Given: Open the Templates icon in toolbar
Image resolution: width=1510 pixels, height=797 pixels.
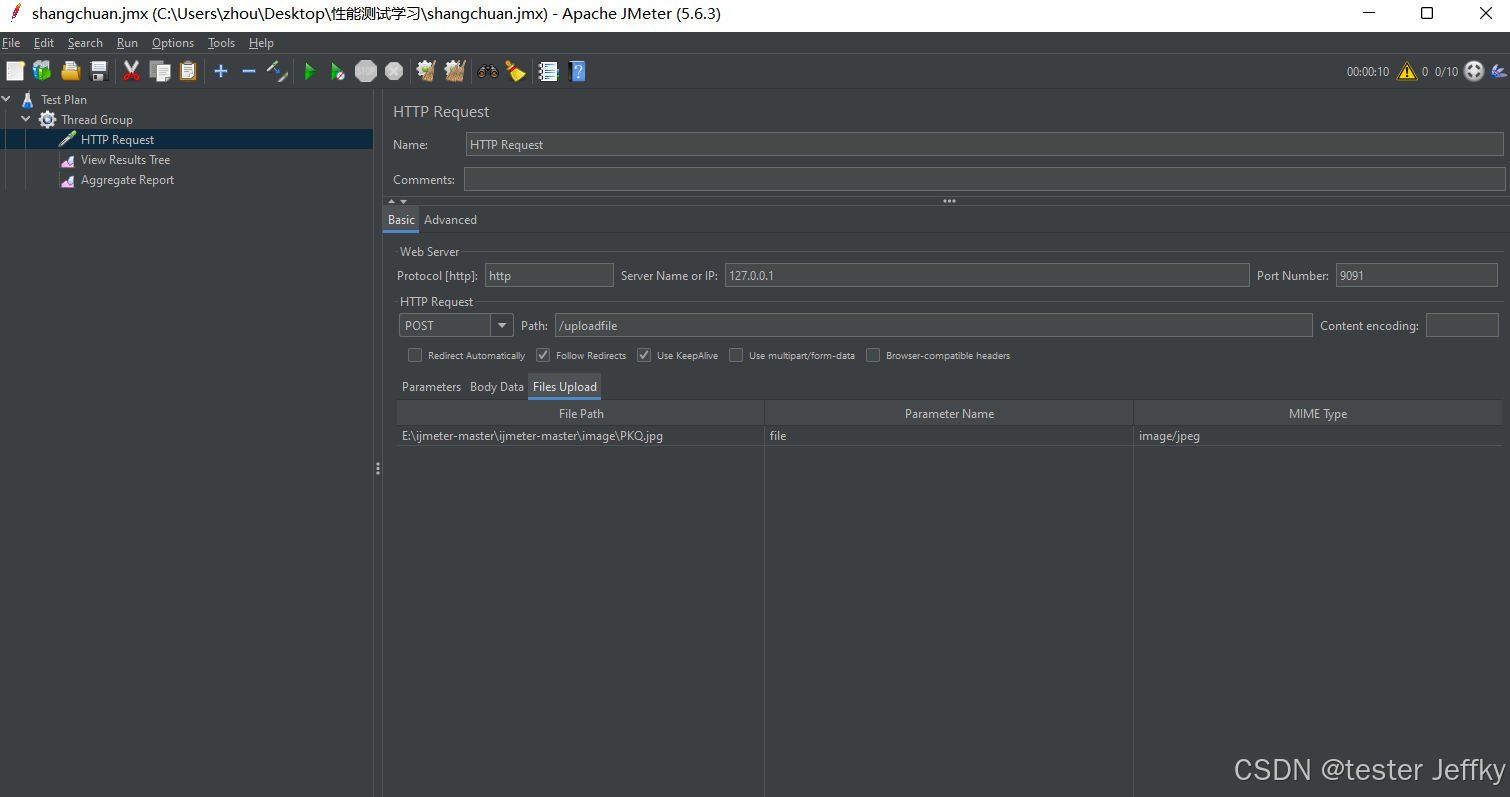Looking at the screenshot, I should tap(42, 71).
